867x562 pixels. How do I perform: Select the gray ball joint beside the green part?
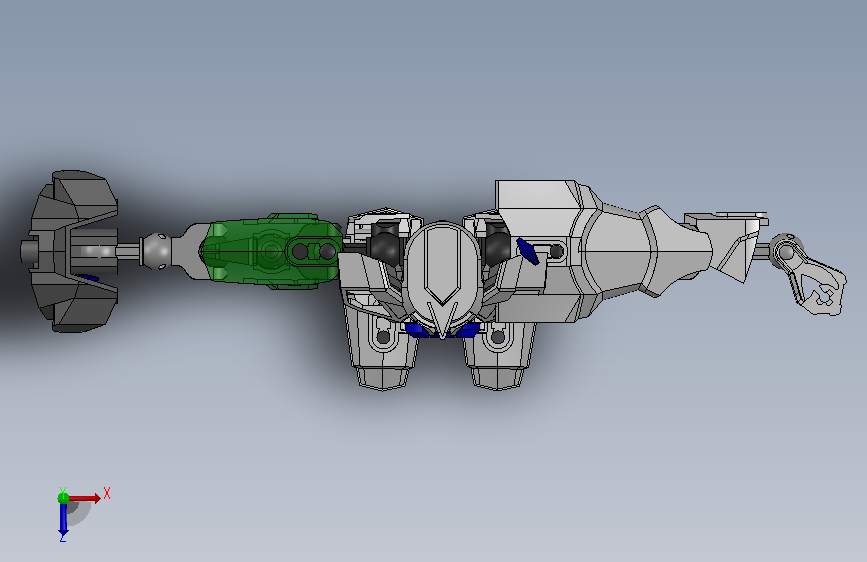(156, 251)
